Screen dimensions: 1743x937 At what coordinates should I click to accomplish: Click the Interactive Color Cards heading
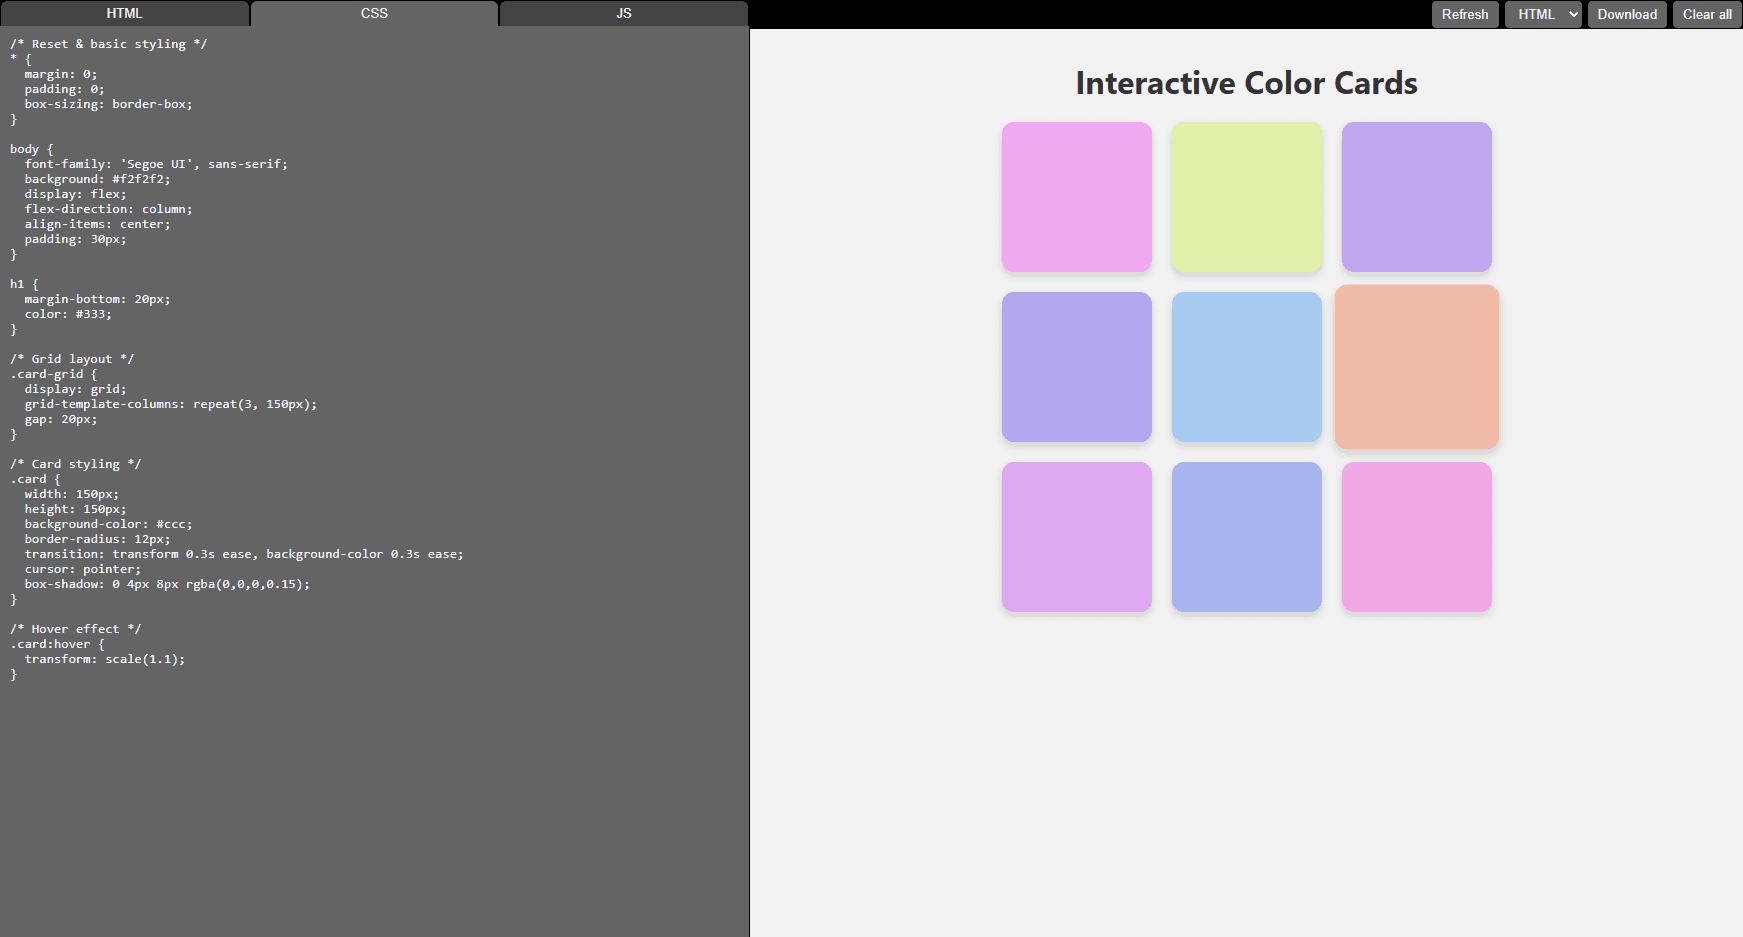coord(1245,83)
